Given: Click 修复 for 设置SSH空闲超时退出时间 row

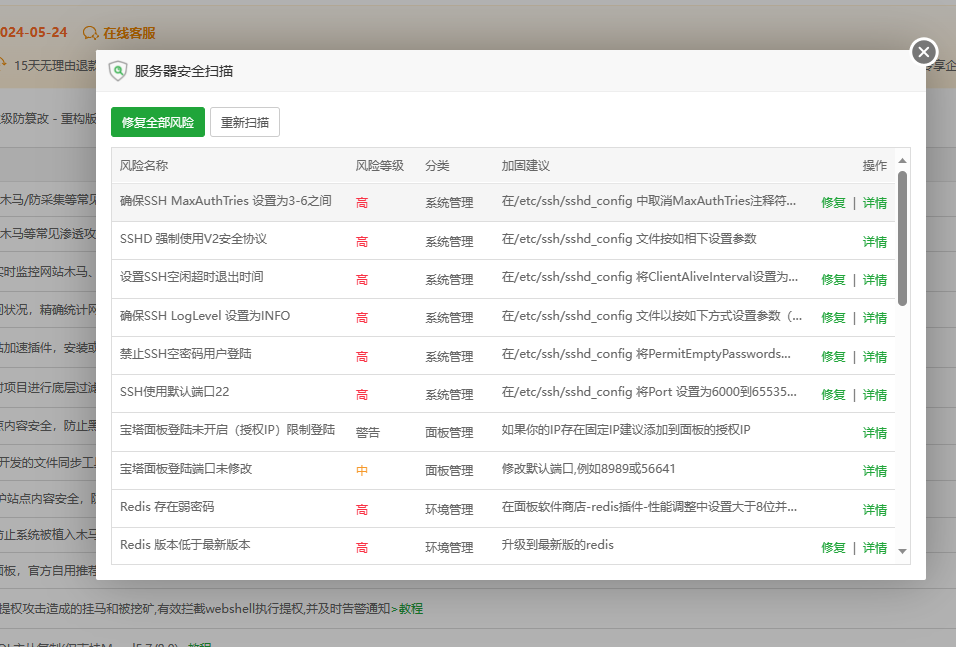Looking at the screenshot, I should [833, 280].
